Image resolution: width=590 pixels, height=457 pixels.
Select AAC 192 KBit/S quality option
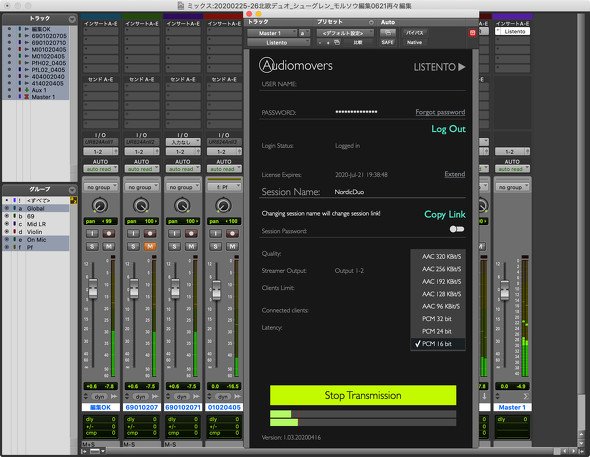coord(438,281)
